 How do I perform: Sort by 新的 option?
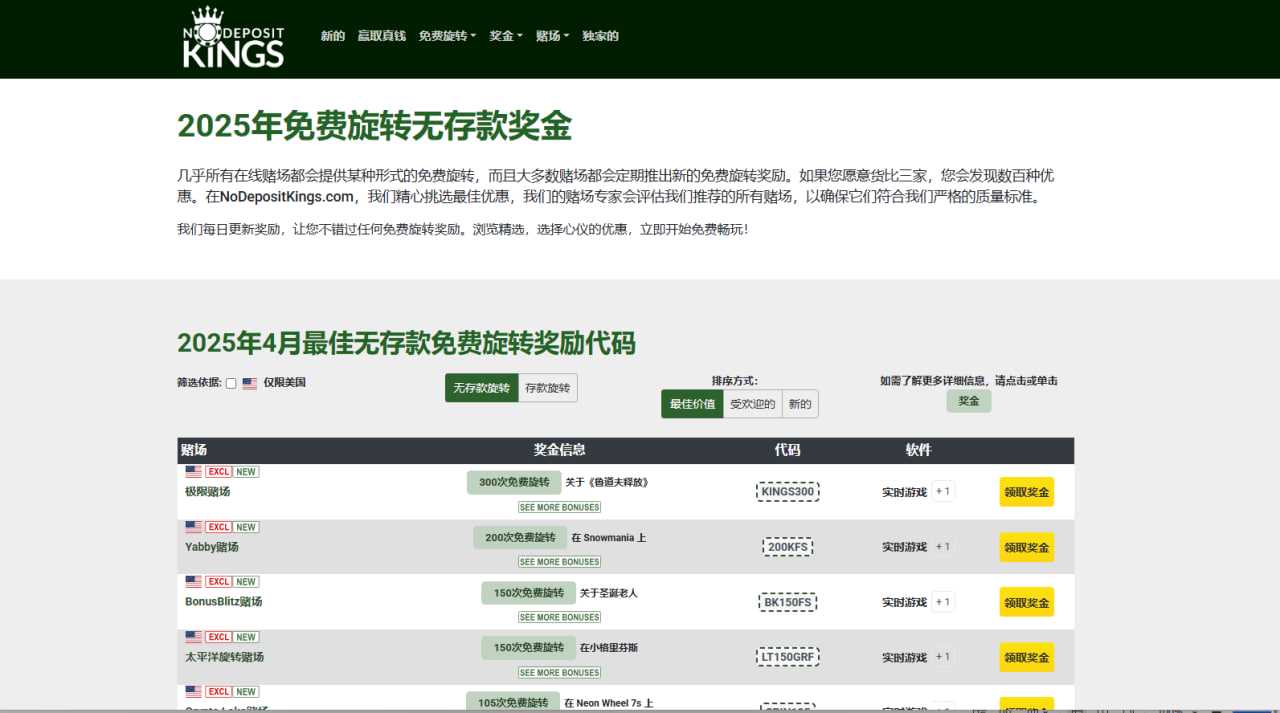[800, 404]
